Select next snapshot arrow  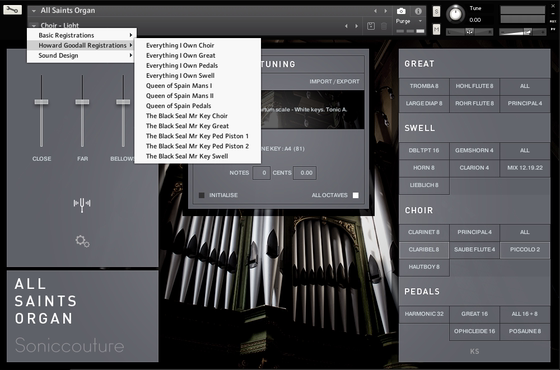356,26
